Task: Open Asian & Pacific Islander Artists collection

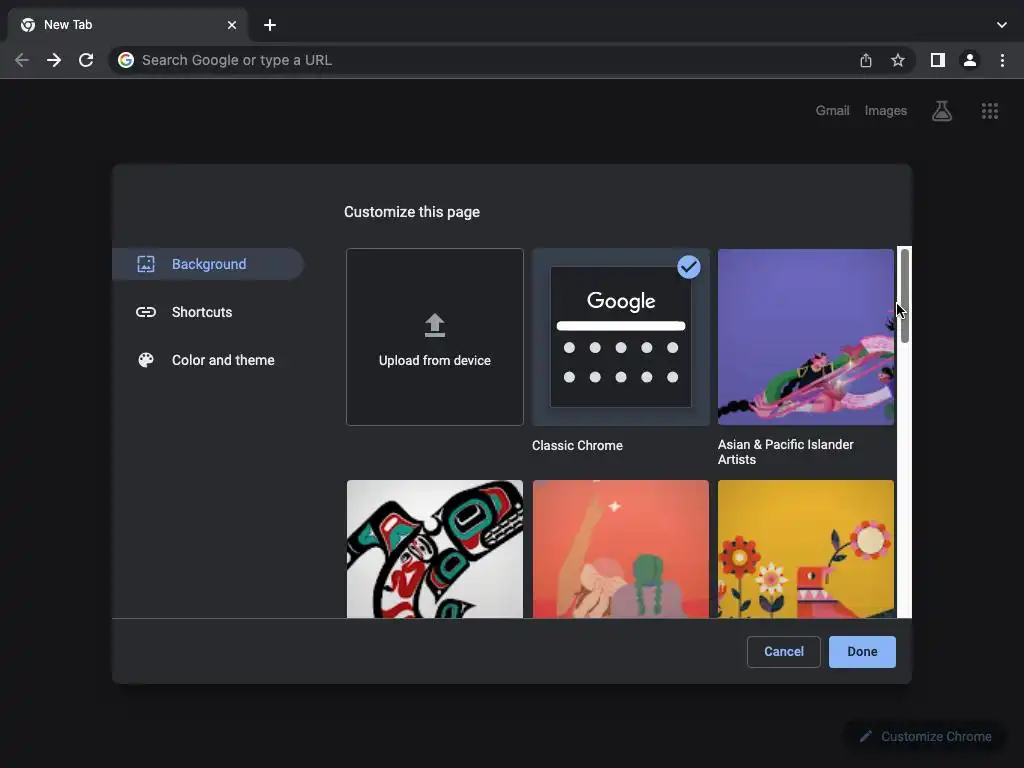Action: tap(806, 337)
